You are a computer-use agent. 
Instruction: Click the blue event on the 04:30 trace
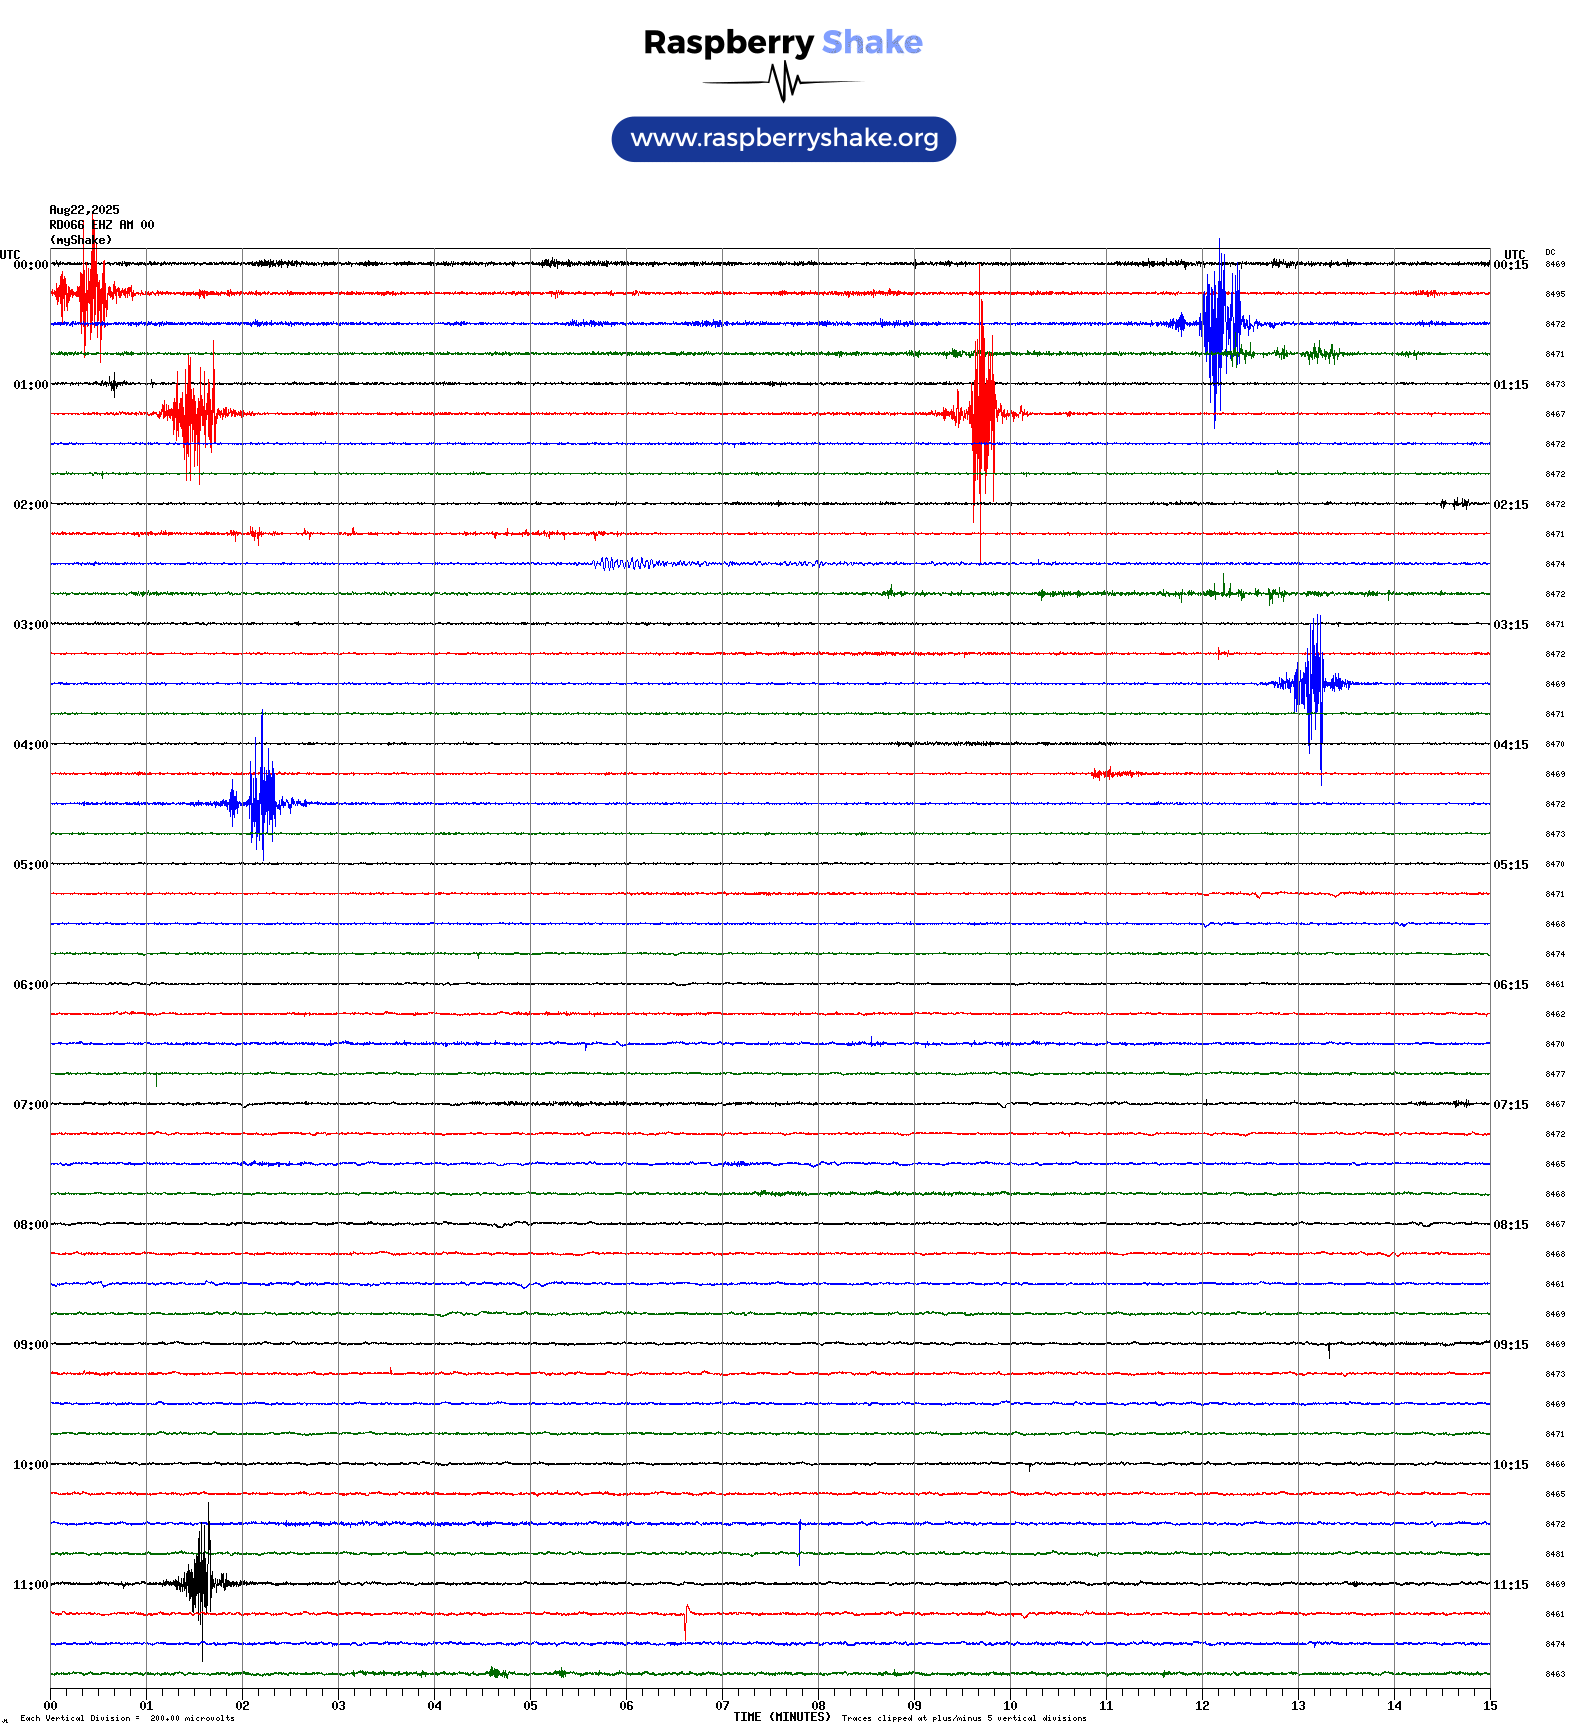point(262,802)
